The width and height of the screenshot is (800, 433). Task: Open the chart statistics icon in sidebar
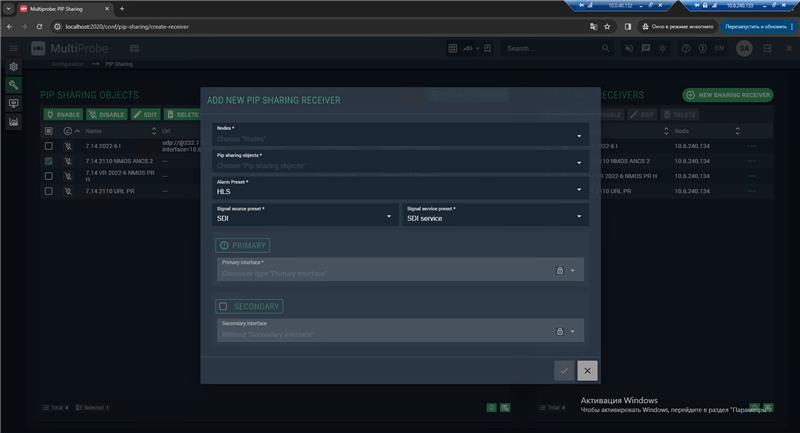click(14, 122)
